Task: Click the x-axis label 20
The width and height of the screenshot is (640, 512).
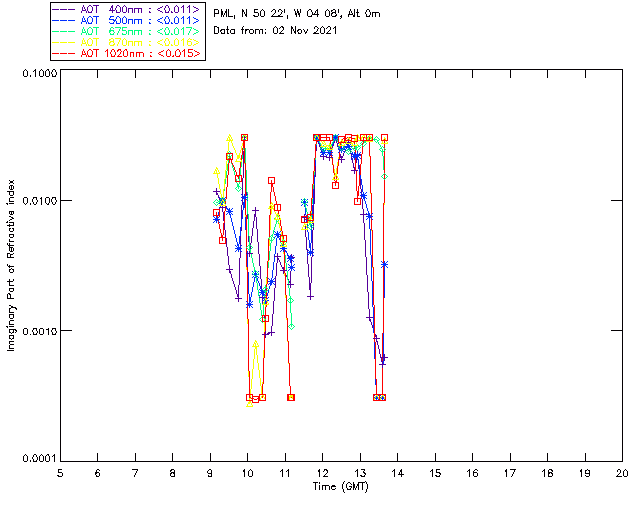Action: pyautogui.click(x=622, y=473)
